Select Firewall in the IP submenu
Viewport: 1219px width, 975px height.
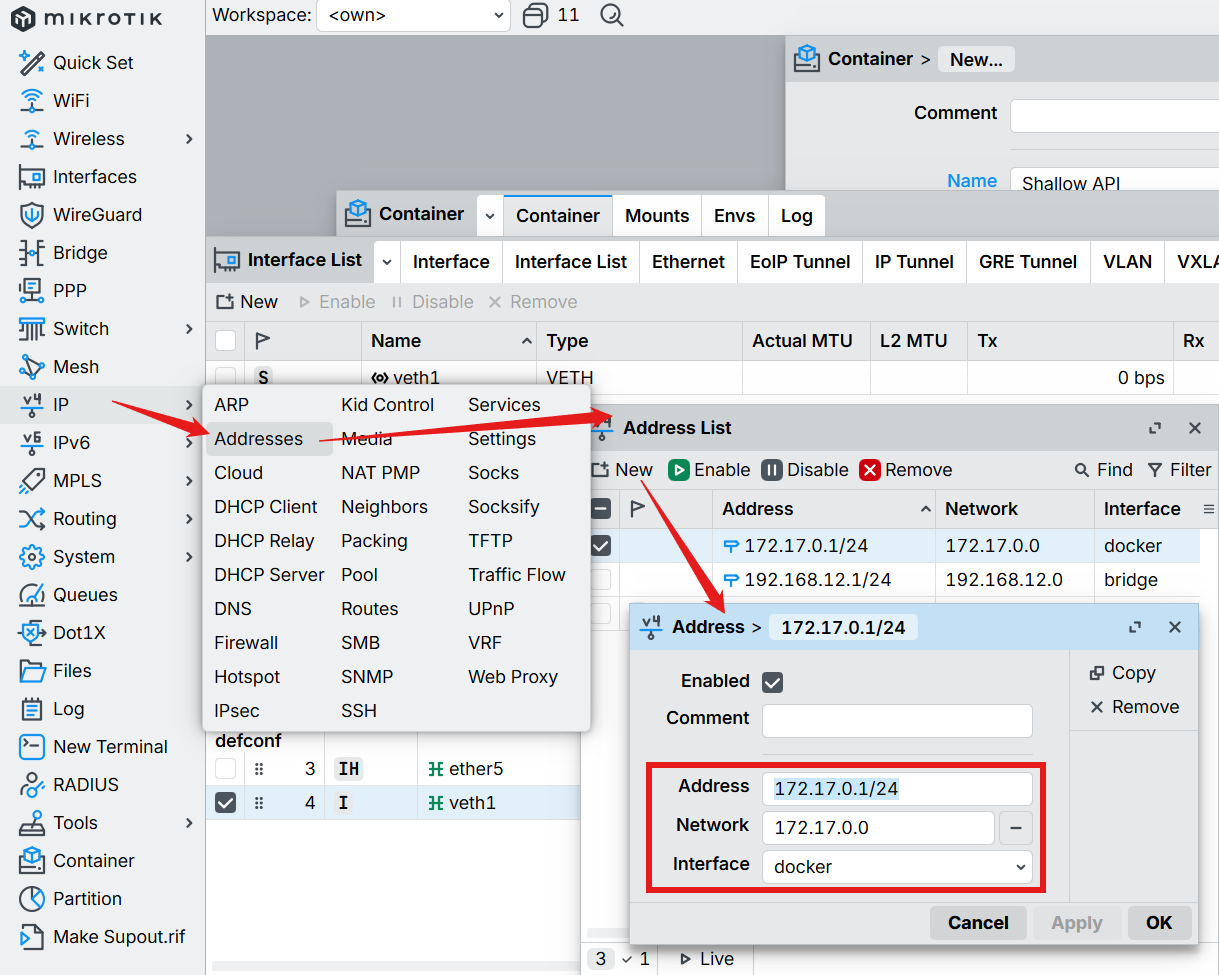246,643
